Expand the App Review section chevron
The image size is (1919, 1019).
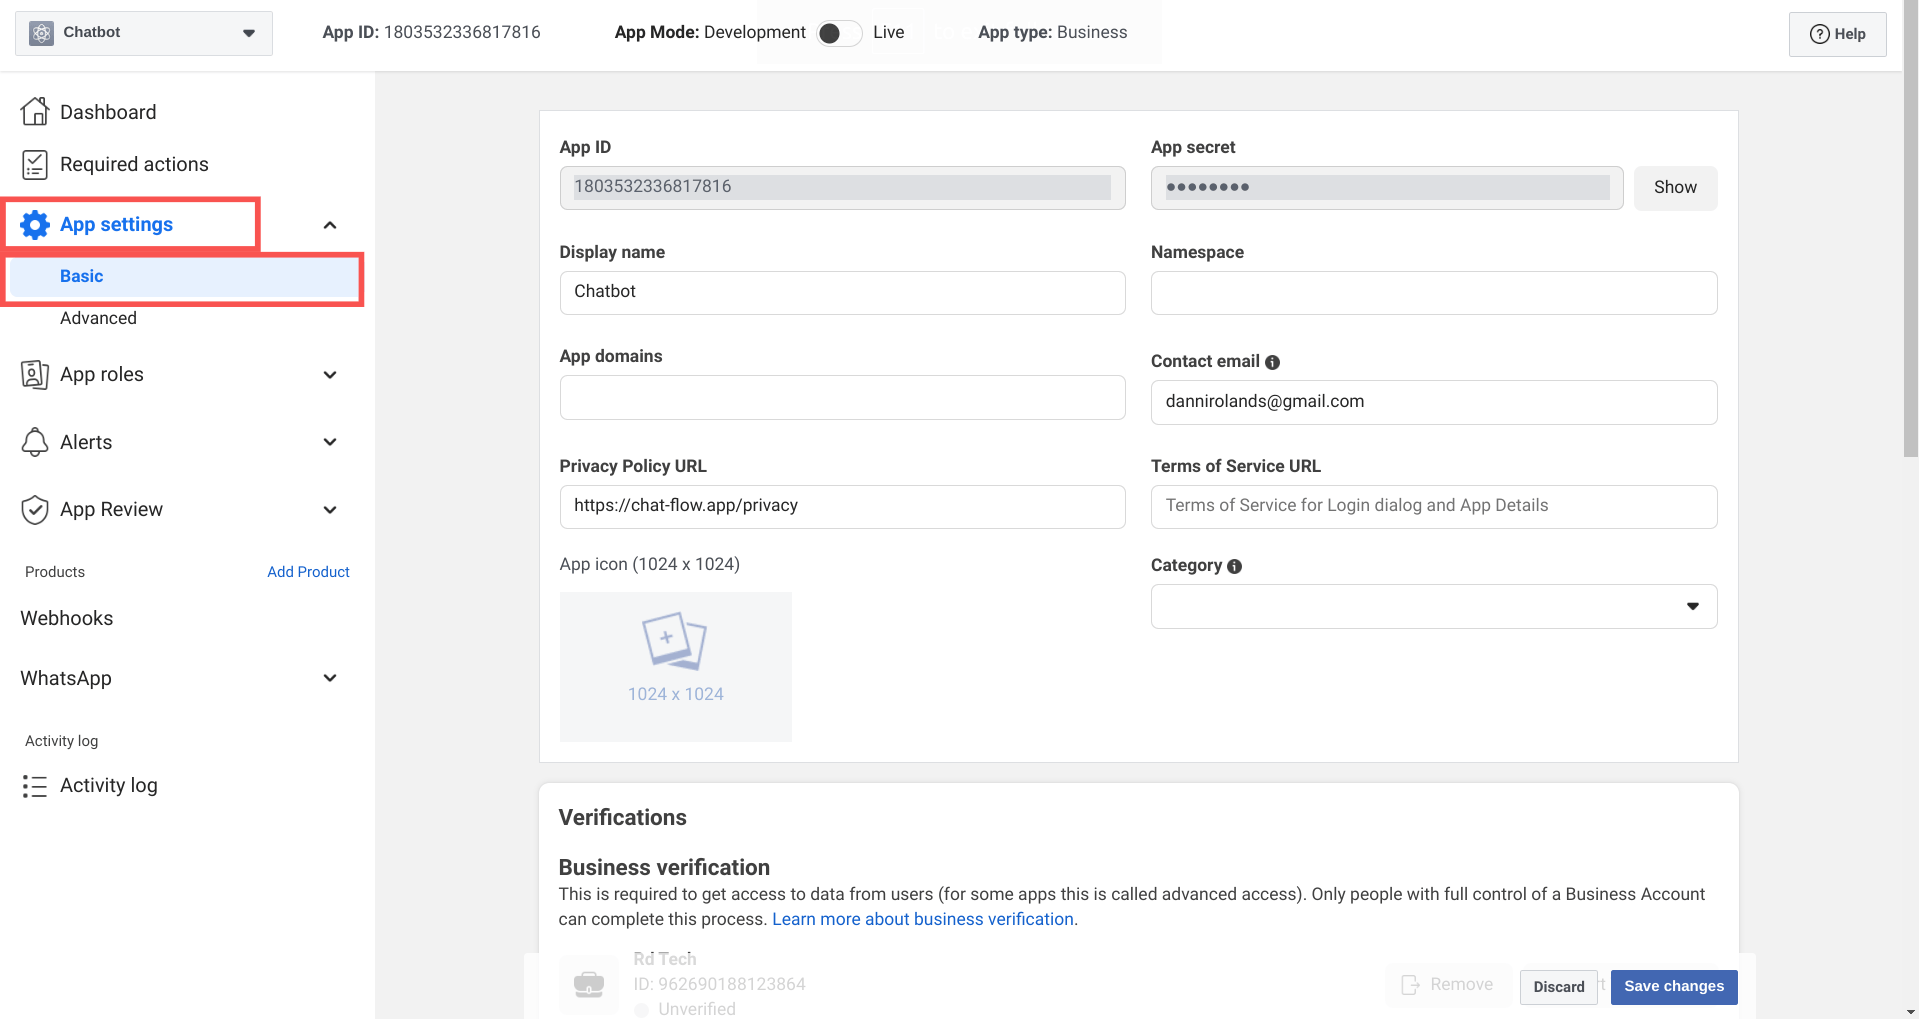tap(330, 510)
